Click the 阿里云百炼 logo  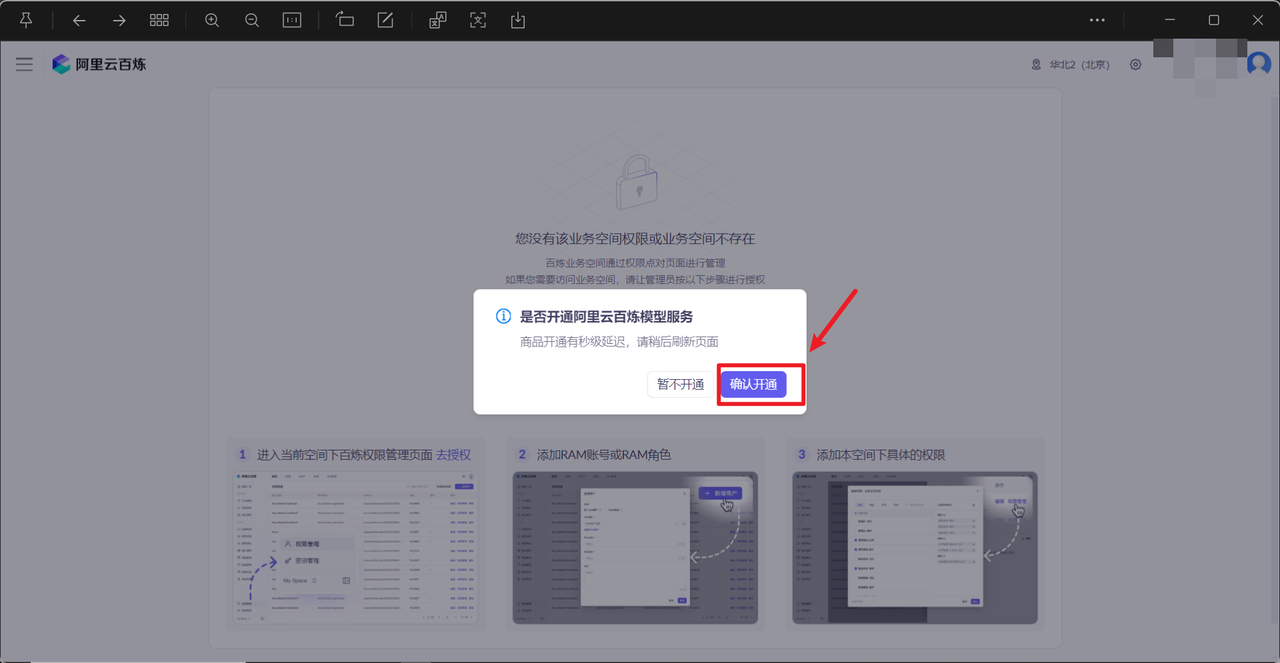click(x=99, y=64)
